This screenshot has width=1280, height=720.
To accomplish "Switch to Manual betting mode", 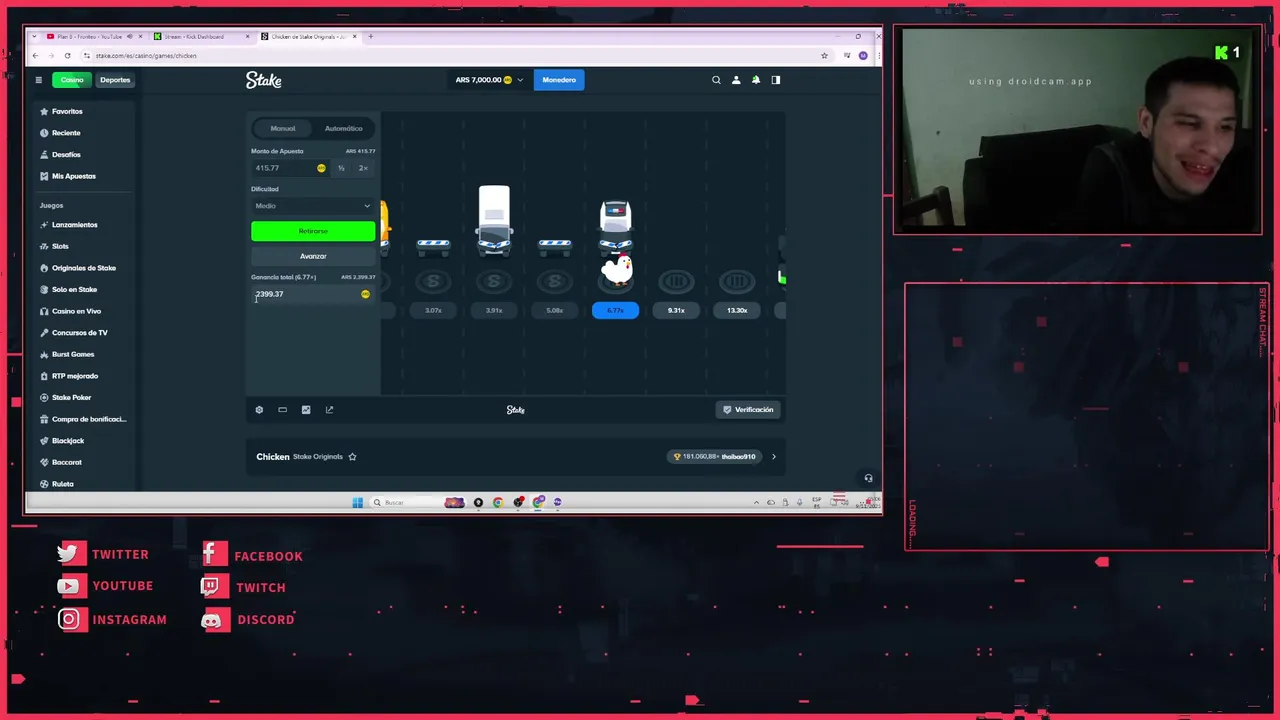I will (283, 128).
